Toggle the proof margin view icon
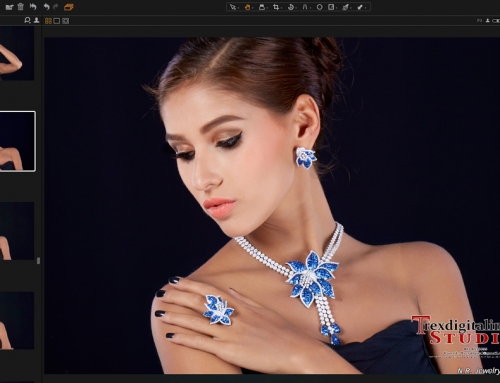The width and height of the screenshot is (500, 383). pos(66,21)
